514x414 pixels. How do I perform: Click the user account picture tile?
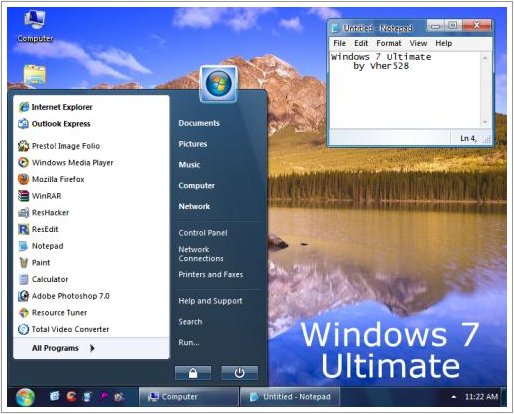(x=218, y=84)
